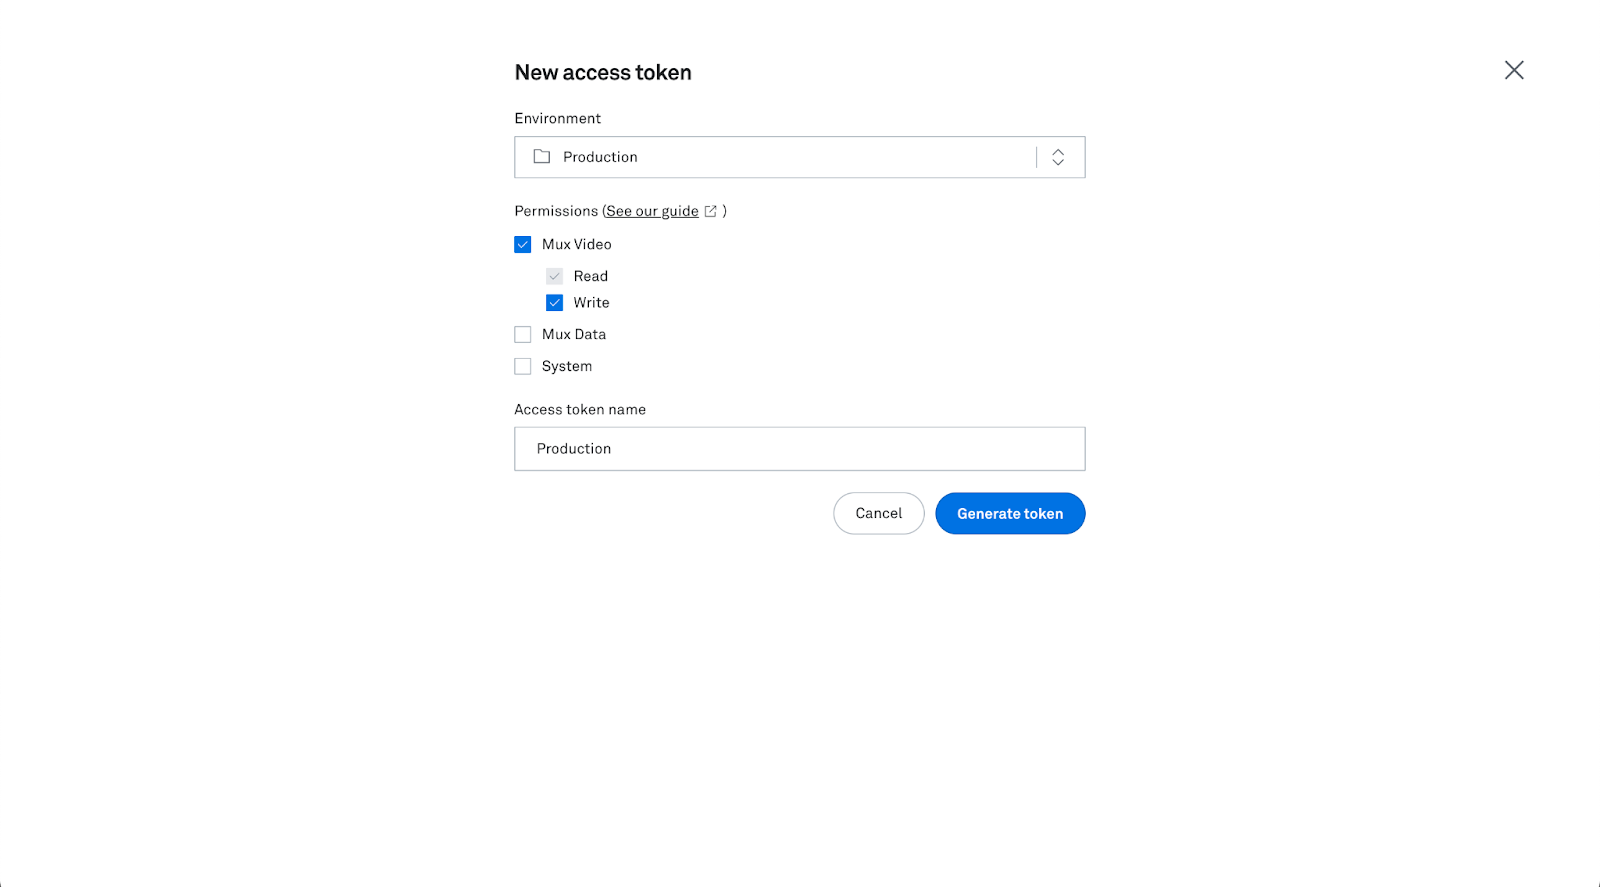
Task: Click inside the Access token name field
Action: [x=799, y=448]
